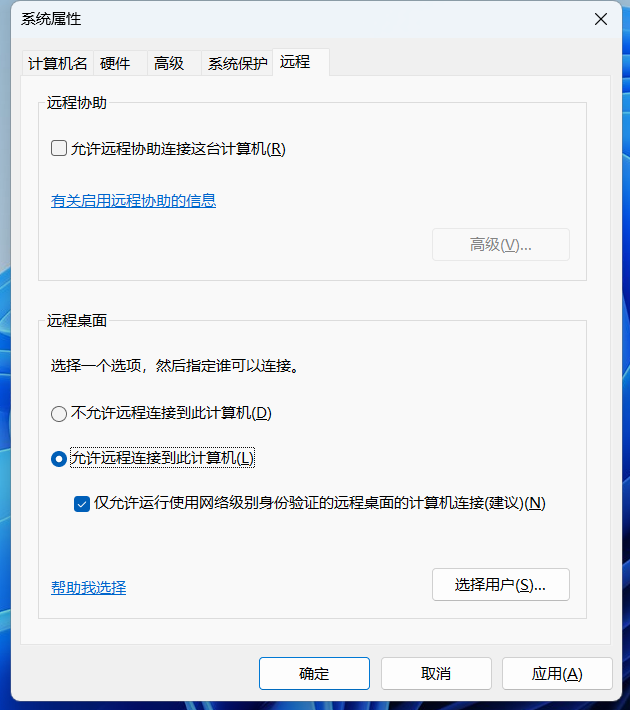This screenshot has width=630, height=710.
Task: Go to the 系统保护 tab
Action: (x=237, y=63)
